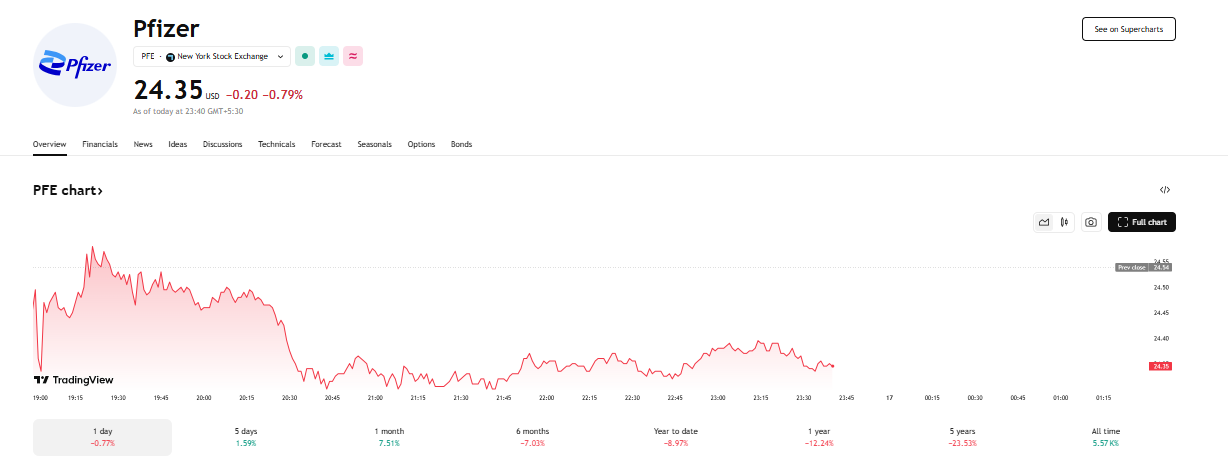
Task: Click the Pfizer company logo
Action: tap(75, 65)
